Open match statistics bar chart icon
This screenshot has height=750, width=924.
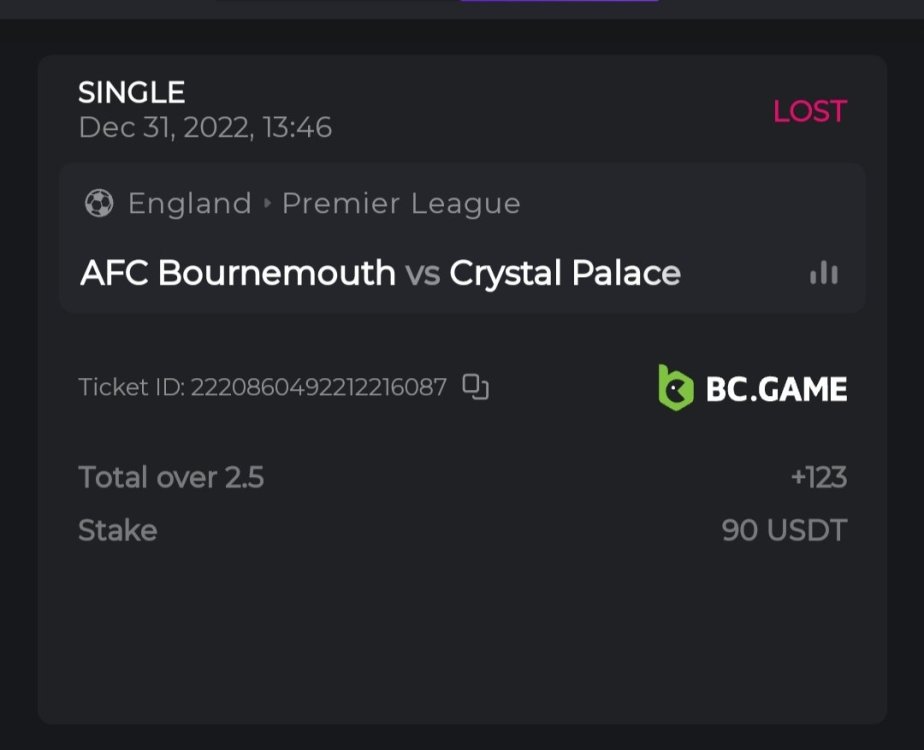[823, 273]
